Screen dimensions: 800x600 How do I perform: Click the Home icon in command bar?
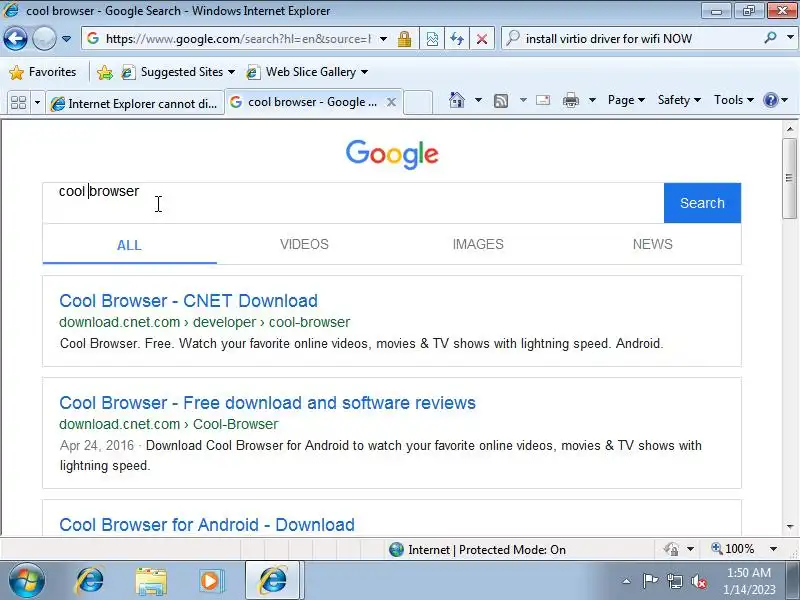(457, 100)
